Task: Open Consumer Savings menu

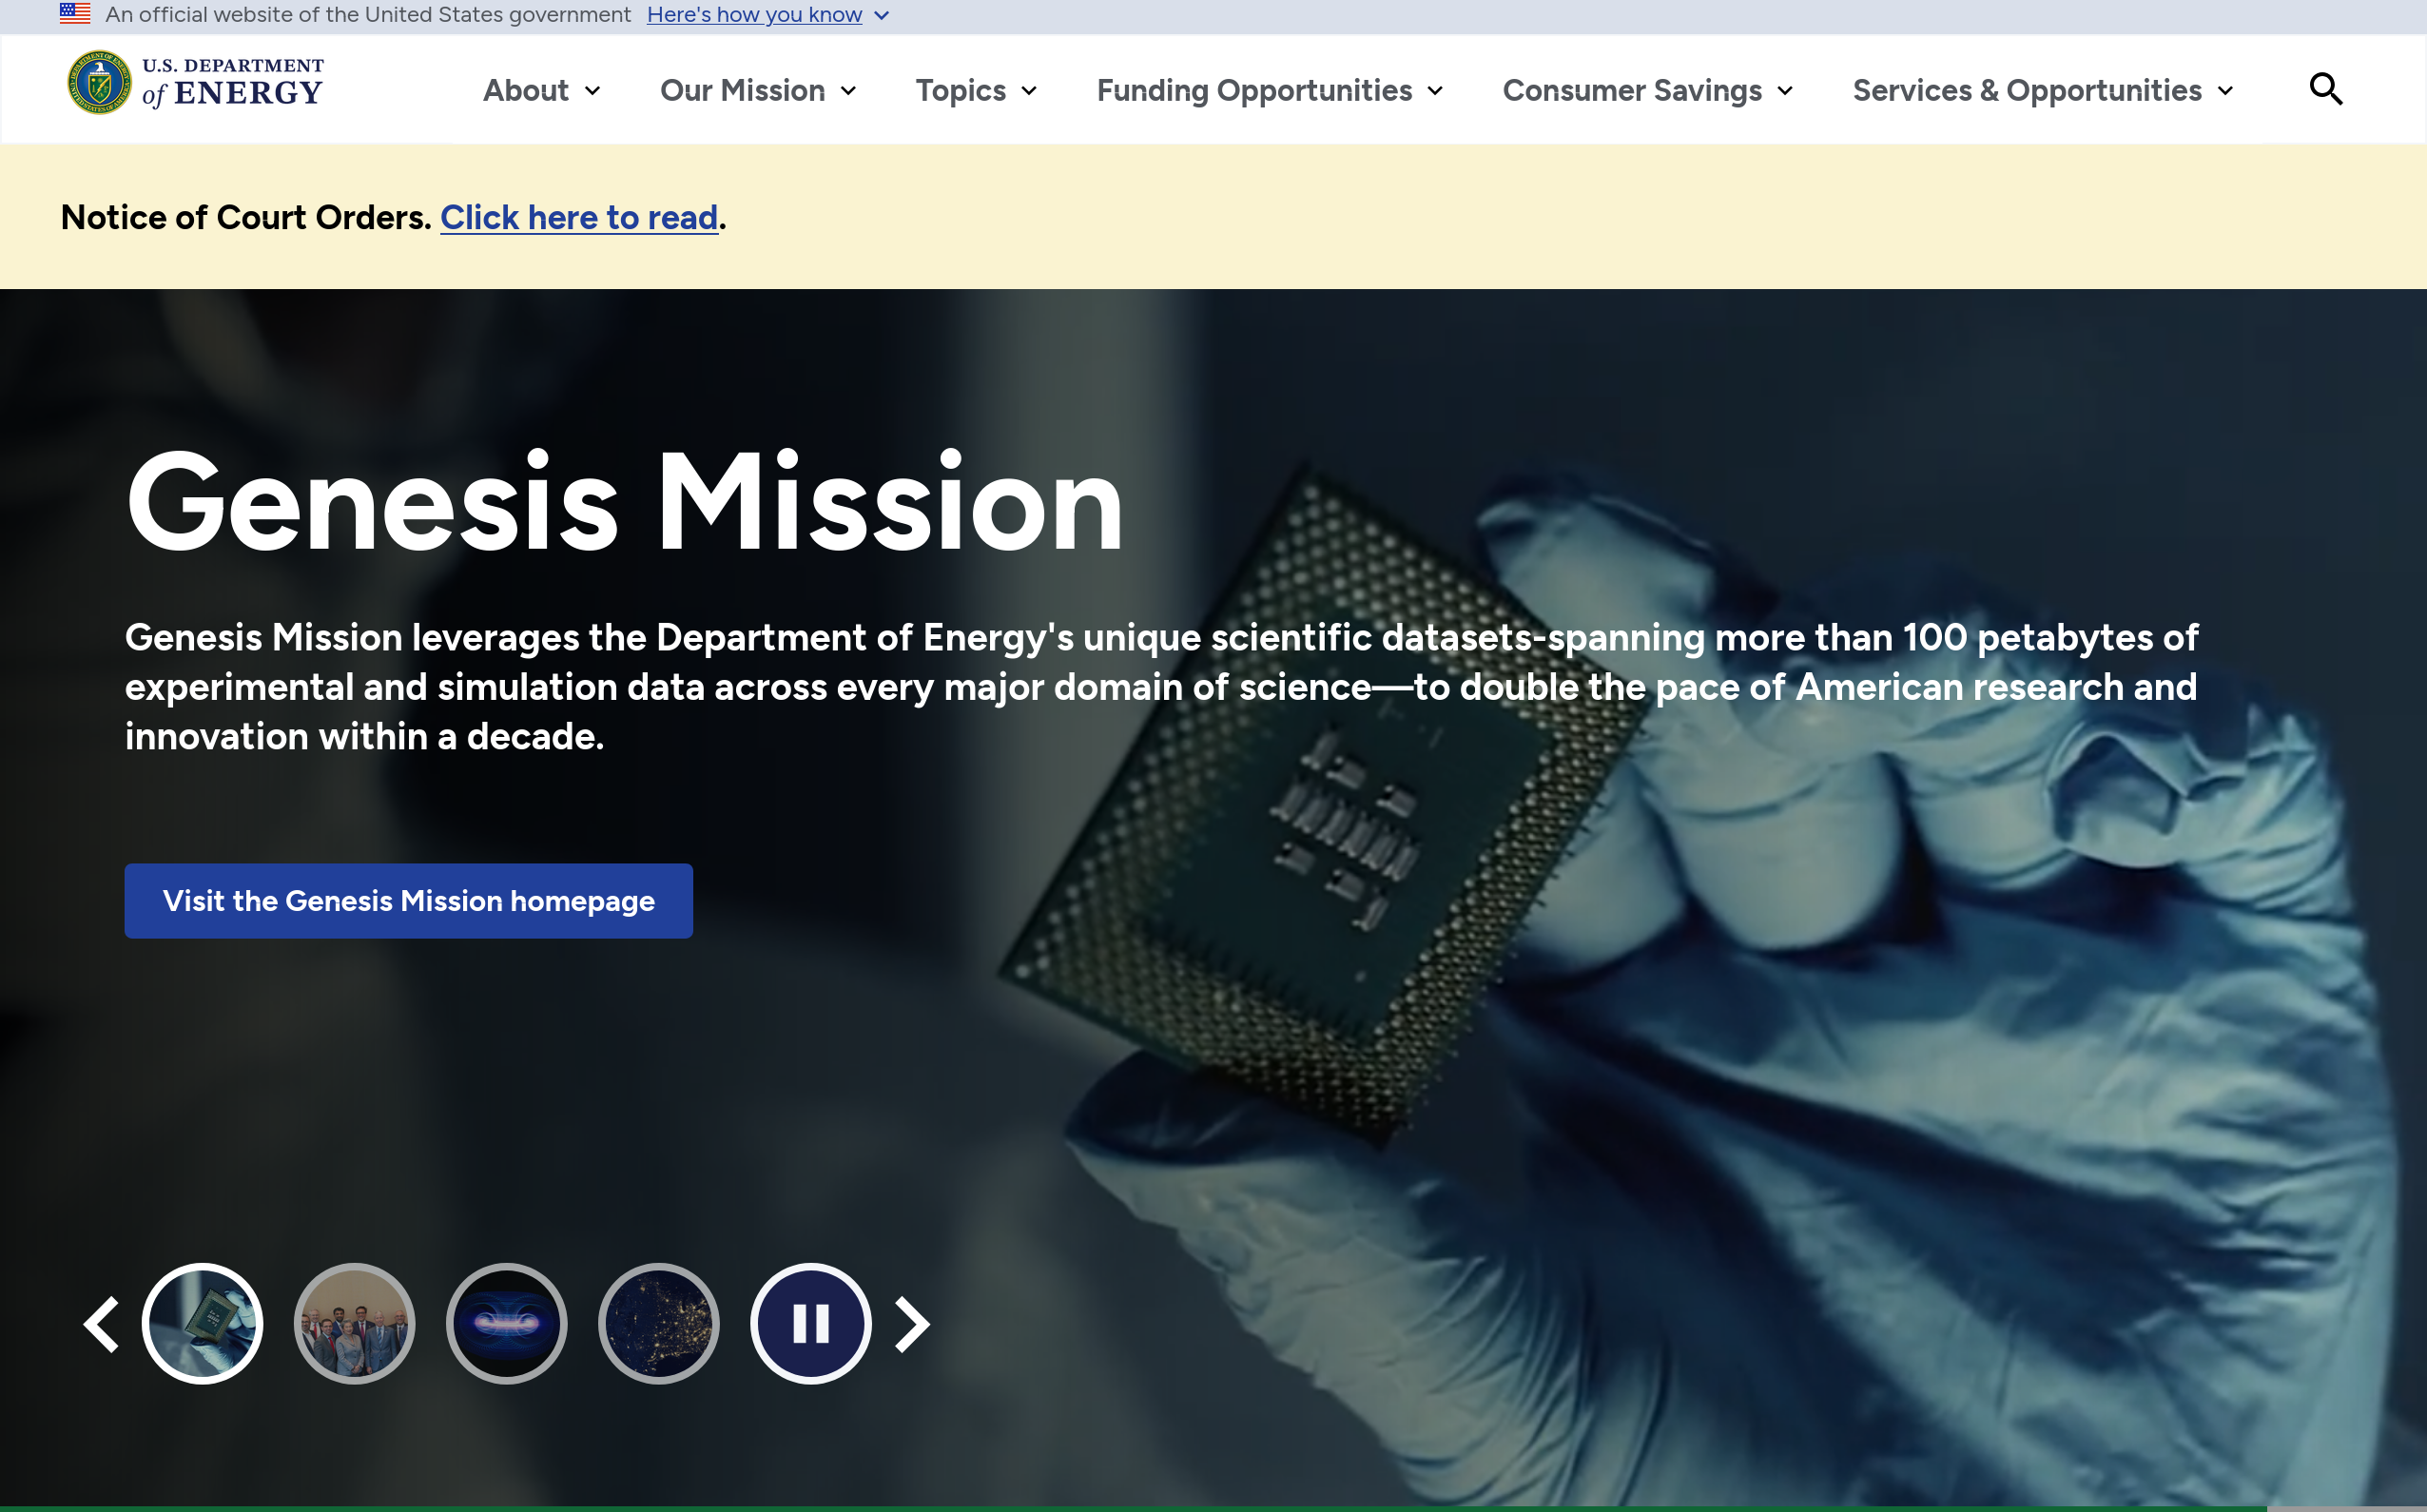Action: click(x=1647, y=91)
